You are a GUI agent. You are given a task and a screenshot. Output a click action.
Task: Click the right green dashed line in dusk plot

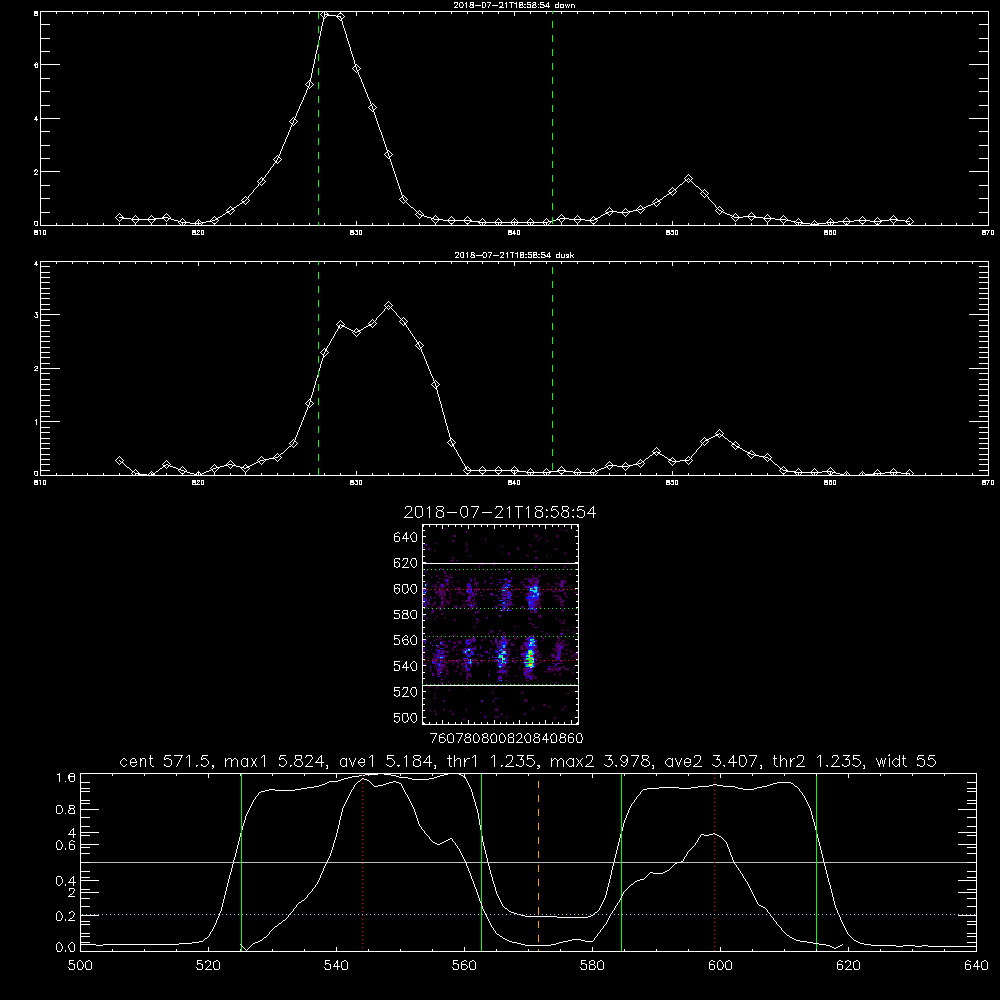coord(552,370)
